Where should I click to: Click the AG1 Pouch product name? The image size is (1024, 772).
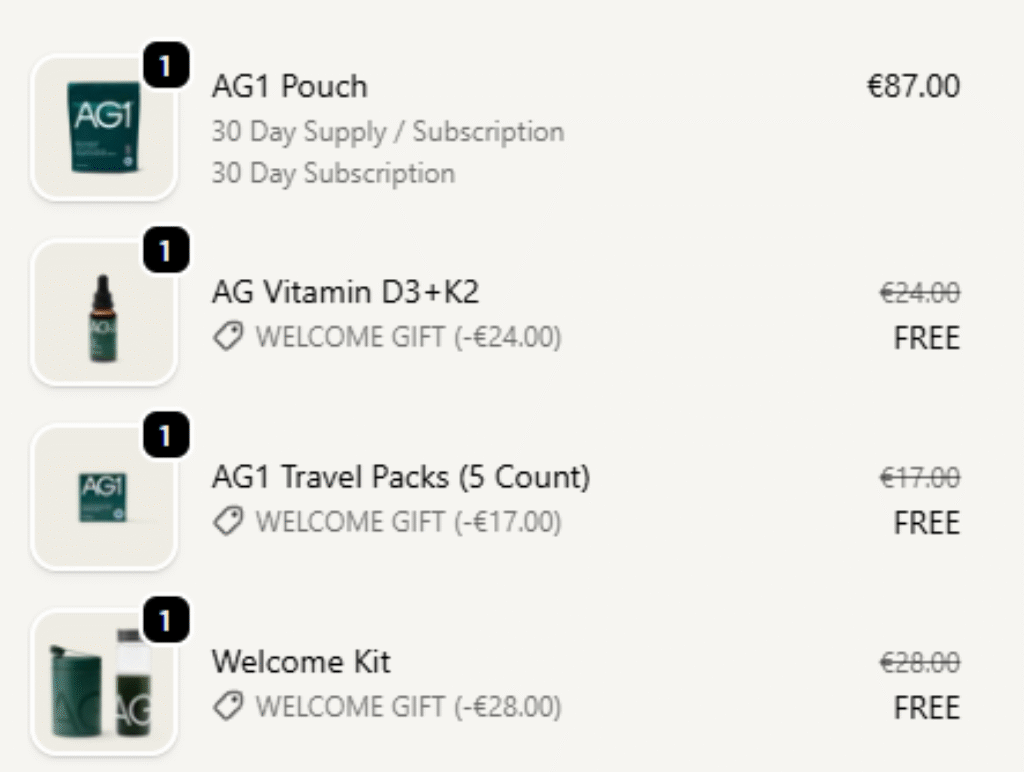[x=289, y=87]
